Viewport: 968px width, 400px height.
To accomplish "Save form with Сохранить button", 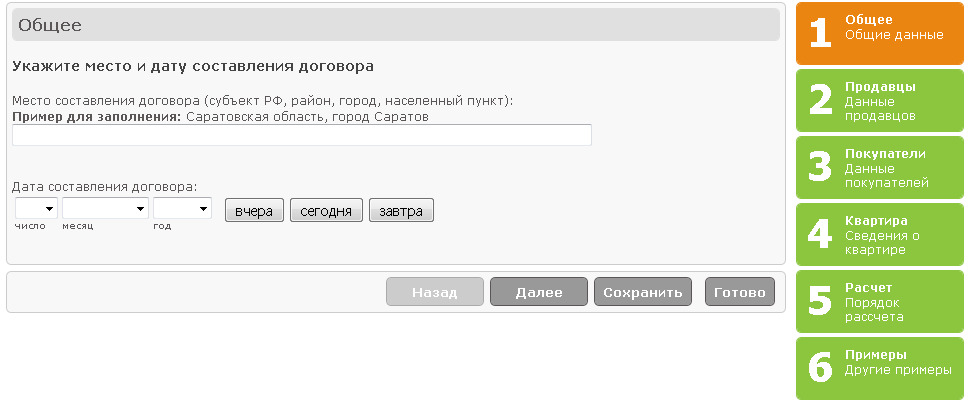I will (643, 292).
